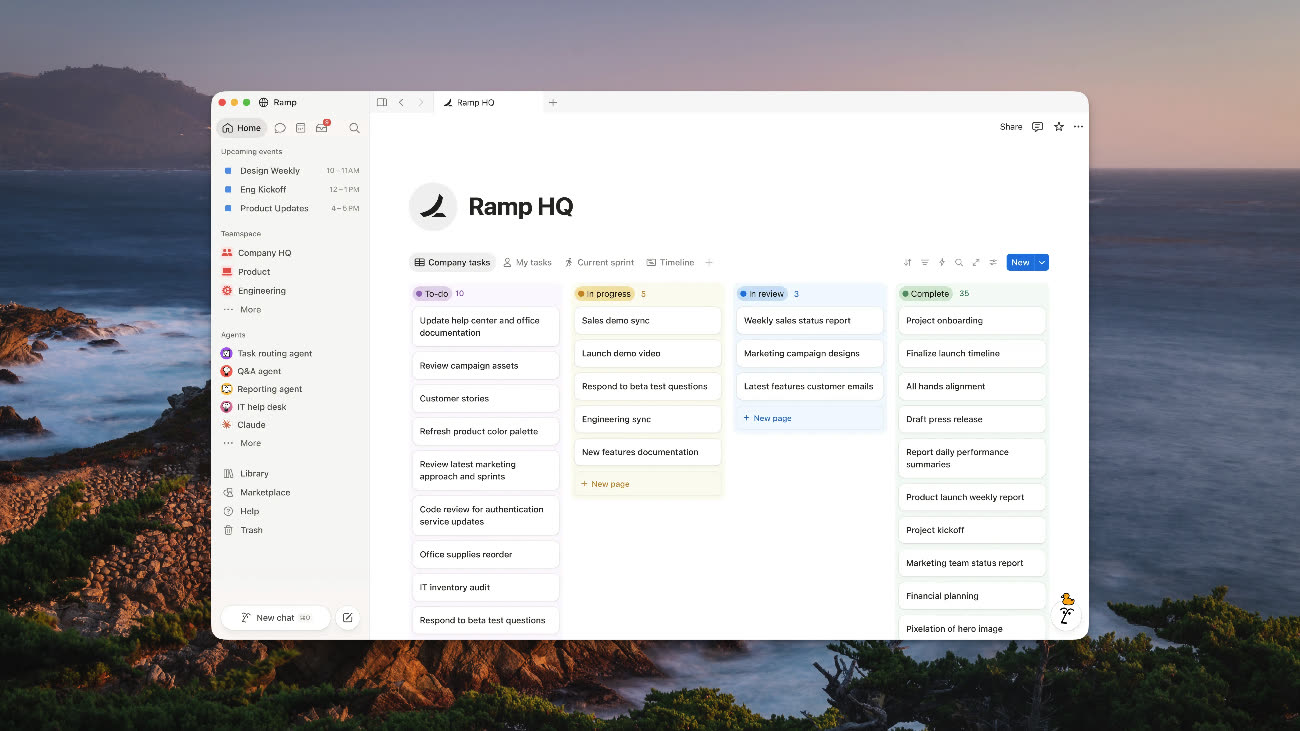Select the purple To-do status label
Viewport: 1300px width, 731px height.
point(432,294)
